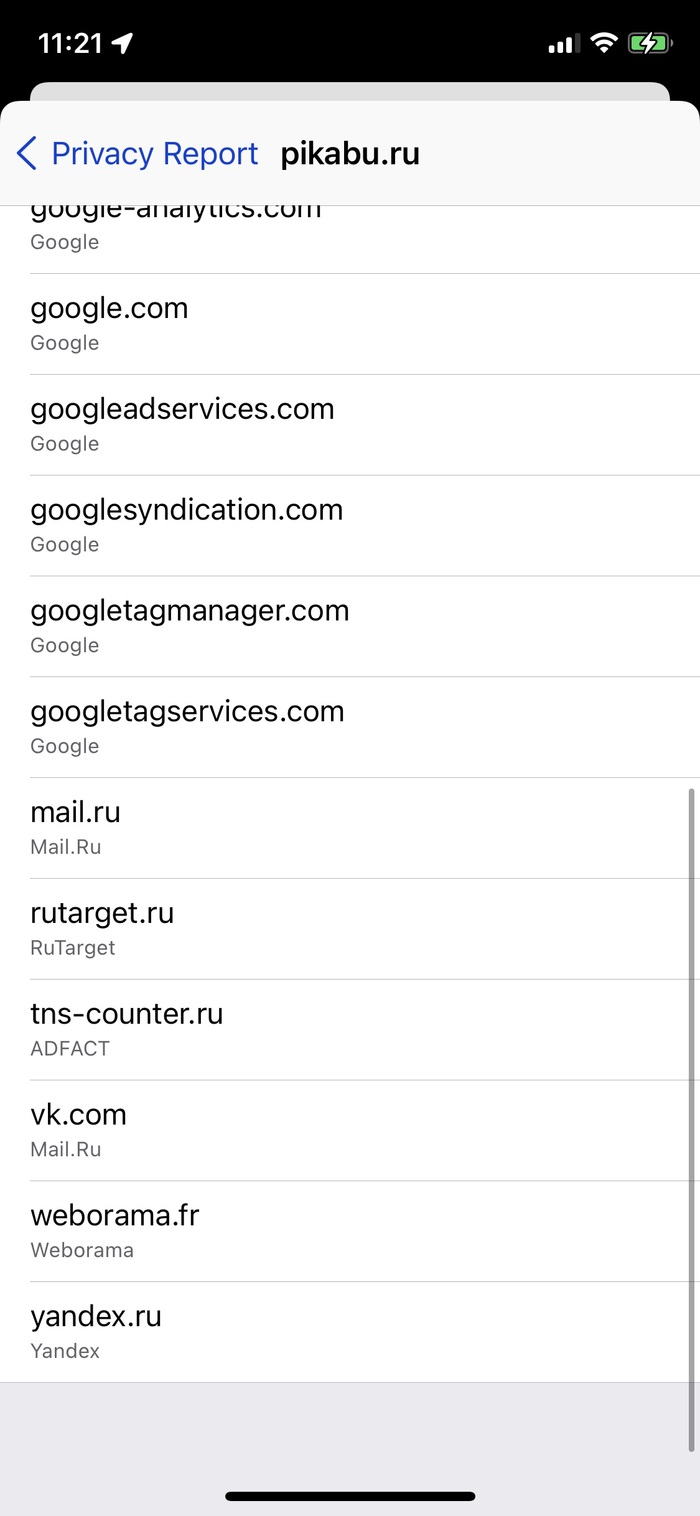Click the vertical scrollbar indicator
Image resolution: width=700 pixels, height=1516 pixels.
692,1120
